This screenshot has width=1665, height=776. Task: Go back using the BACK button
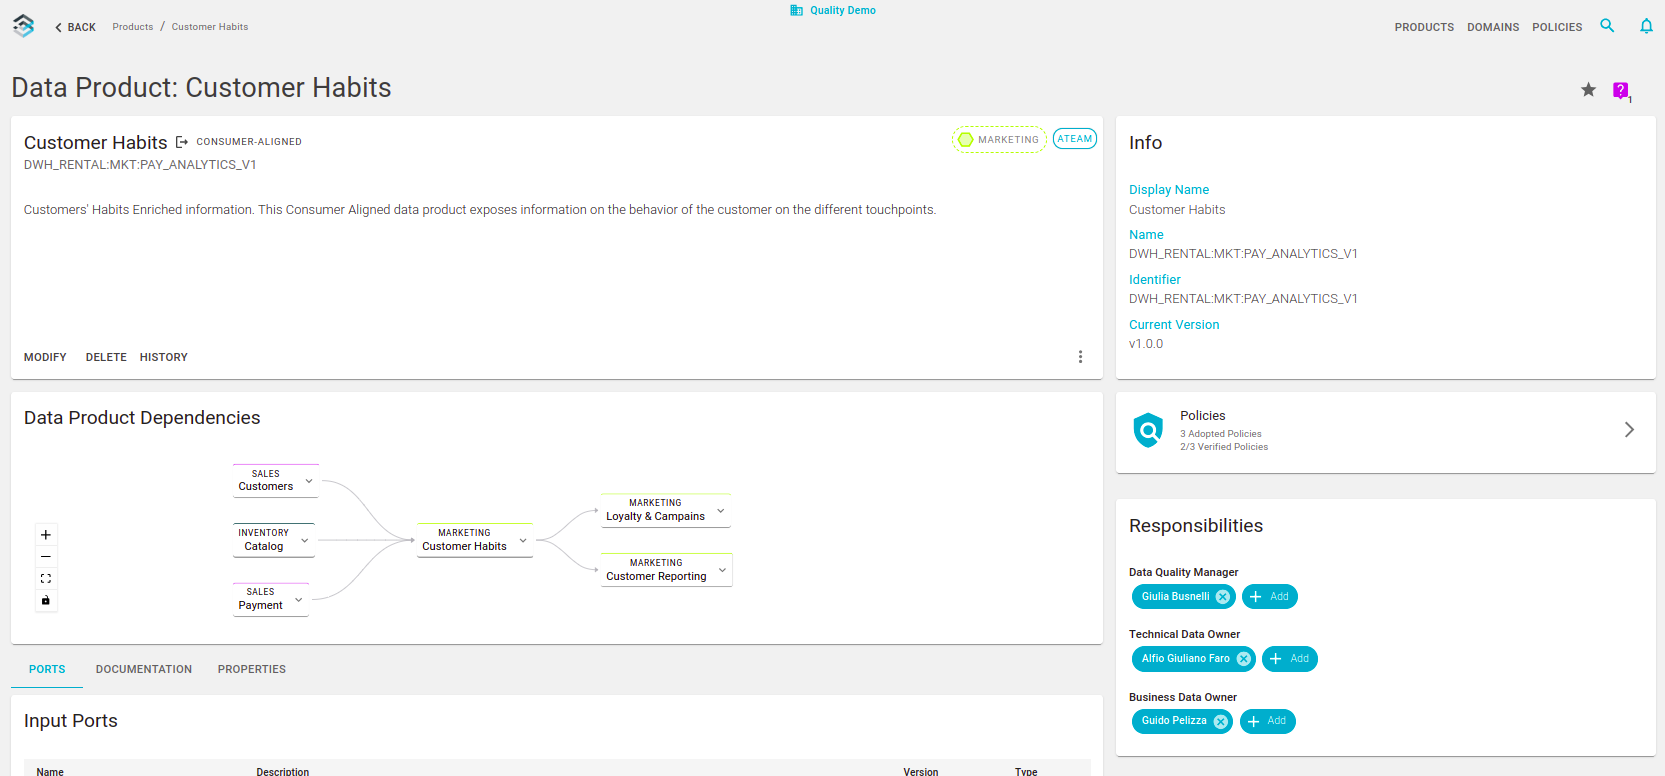(x=75, y=27)
